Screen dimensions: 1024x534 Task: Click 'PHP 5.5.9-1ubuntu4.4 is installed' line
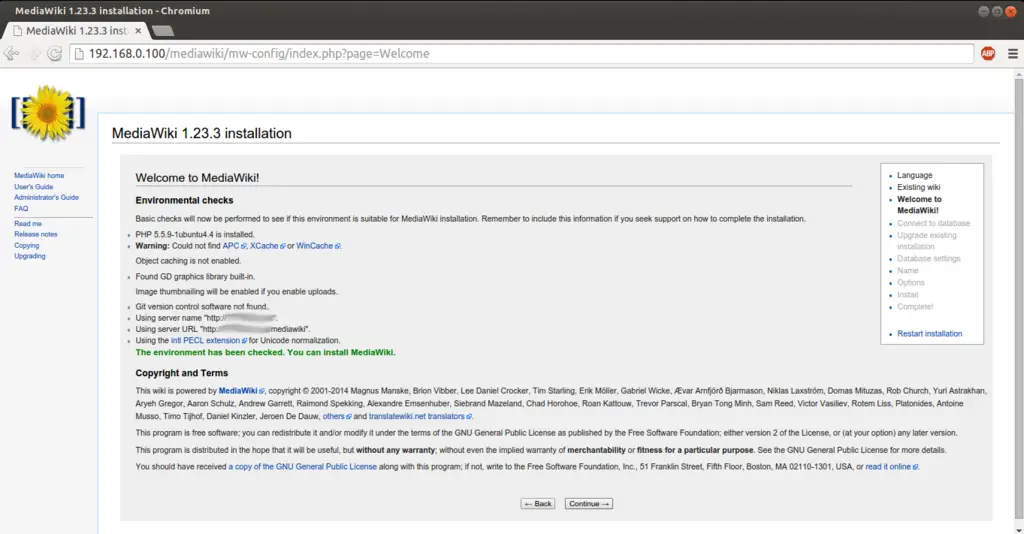click(195, 234)
